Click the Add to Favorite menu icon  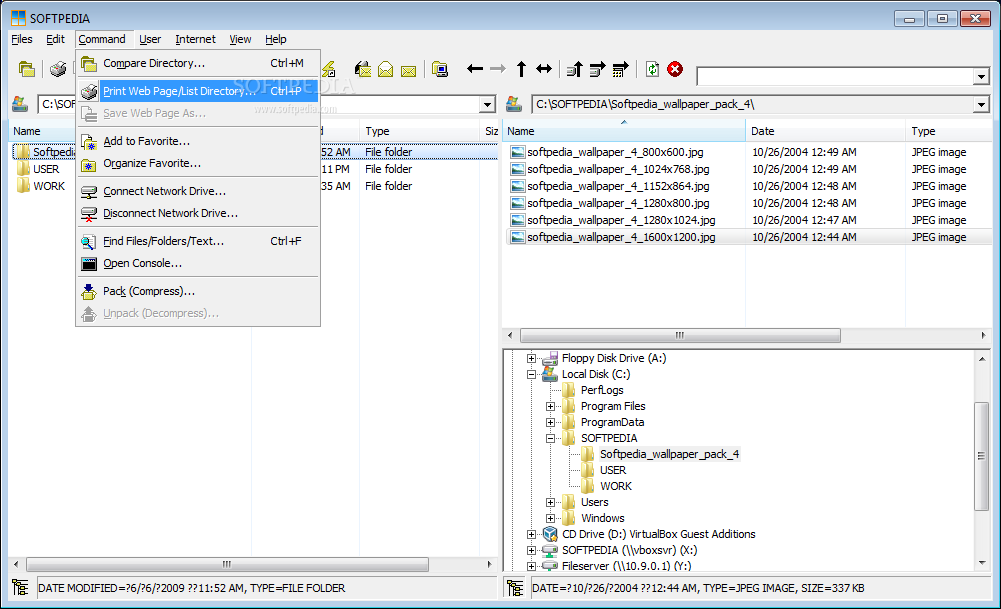point(89,142)
